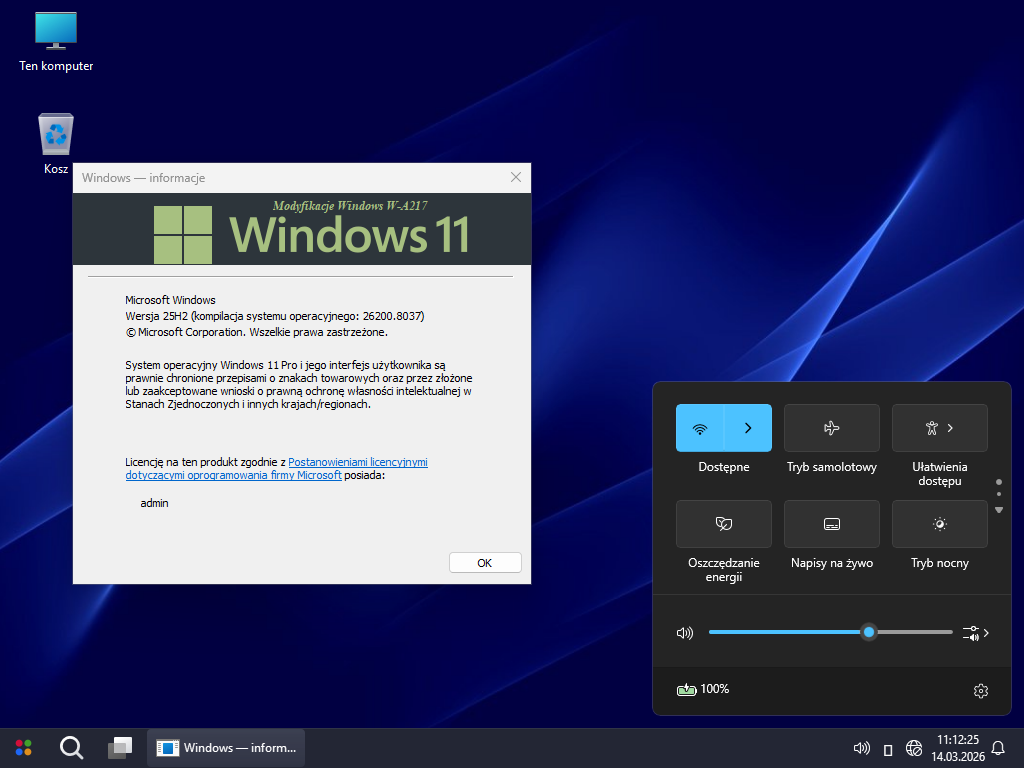Click the volume icon in system tray
This screenshot has height=768, width=1024.
pos(860,748)
